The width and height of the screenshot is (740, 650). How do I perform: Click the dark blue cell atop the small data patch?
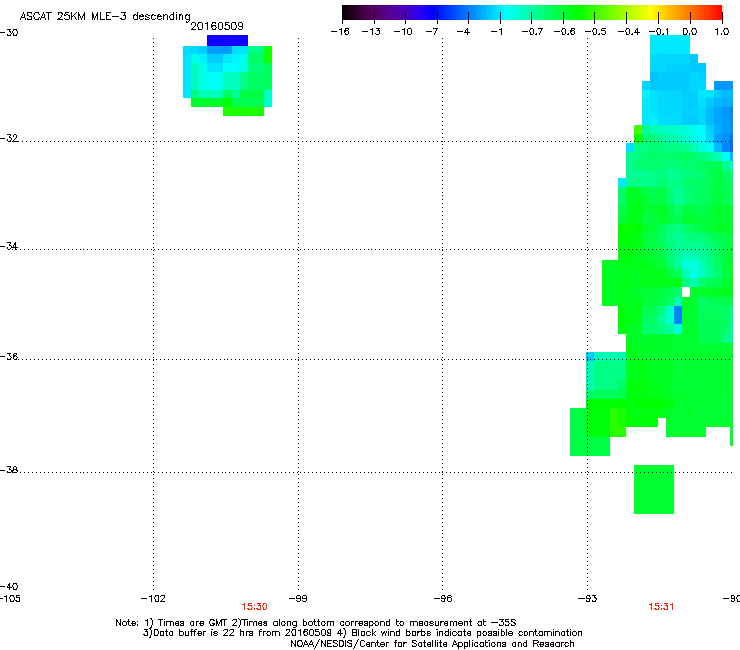227,41
